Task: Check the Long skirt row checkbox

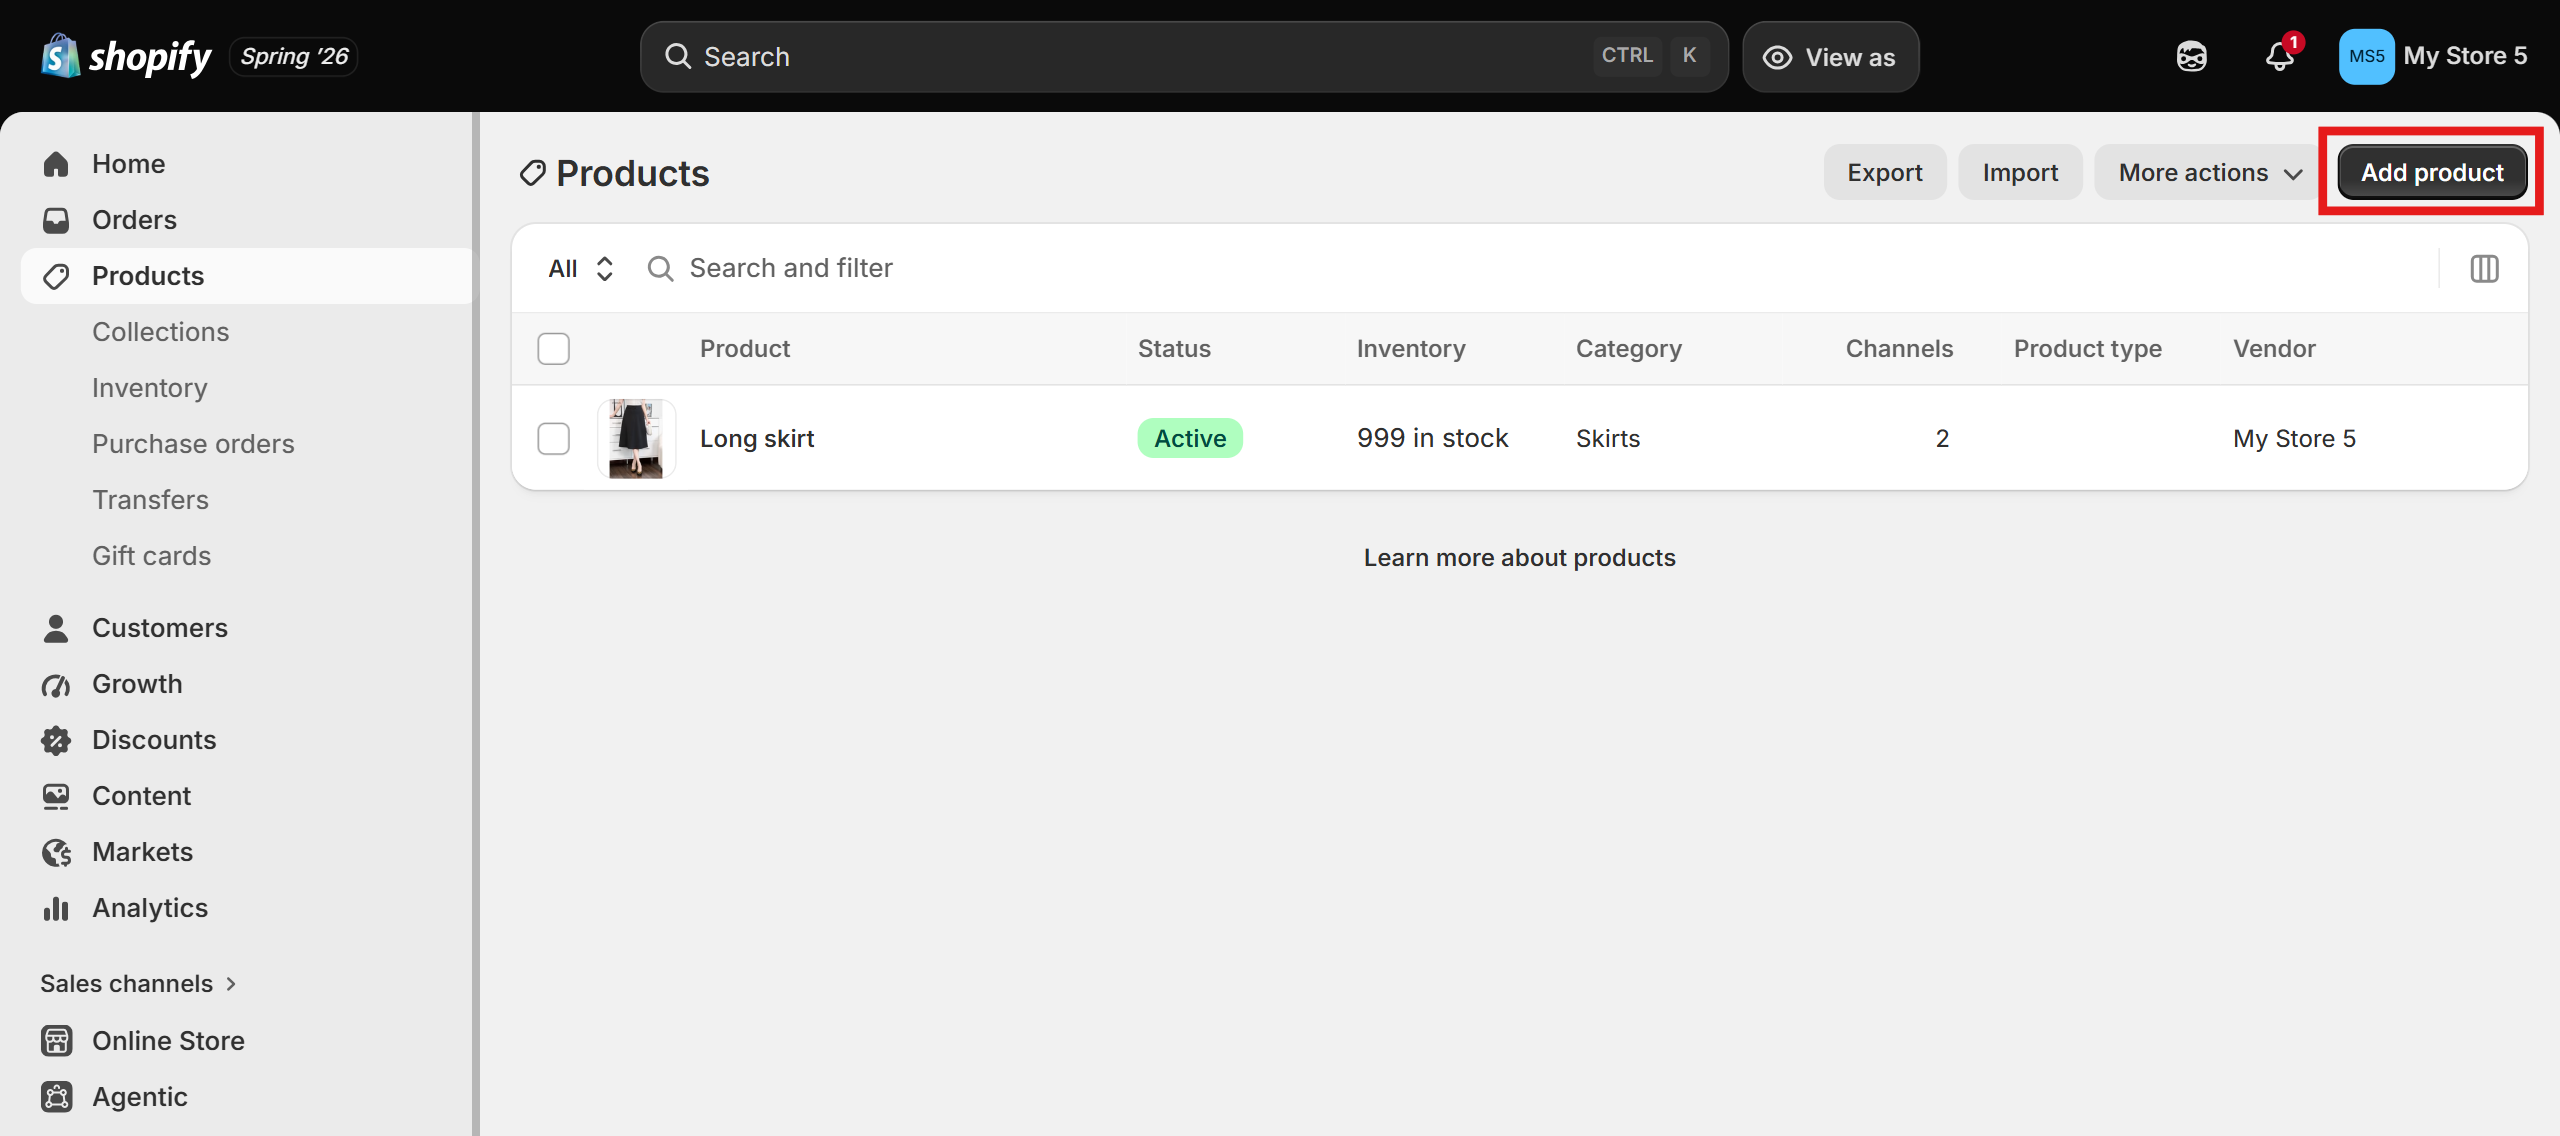Action: (x=553, y=438)
